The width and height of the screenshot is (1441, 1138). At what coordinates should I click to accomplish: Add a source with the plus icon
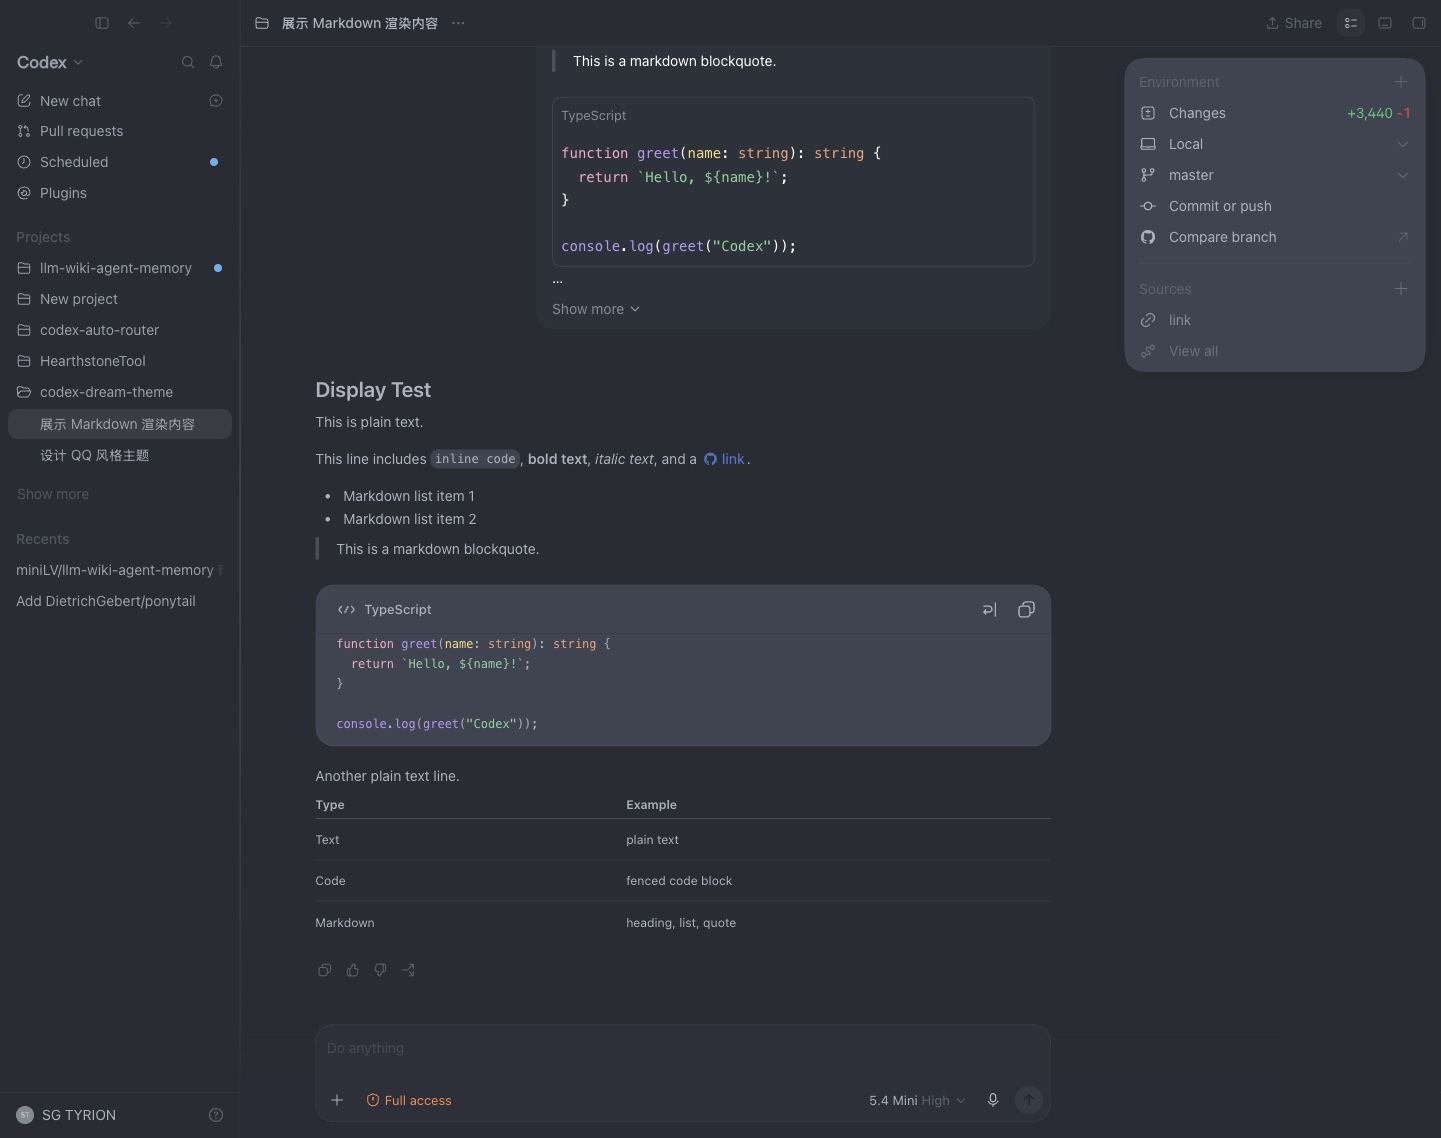[x=1401, y=289]
